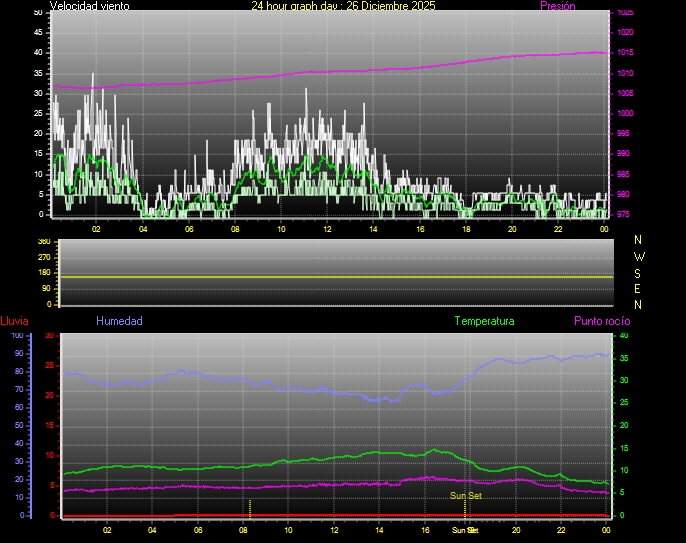
Task: Click the Presión legend label
Action: pos(557,6)
